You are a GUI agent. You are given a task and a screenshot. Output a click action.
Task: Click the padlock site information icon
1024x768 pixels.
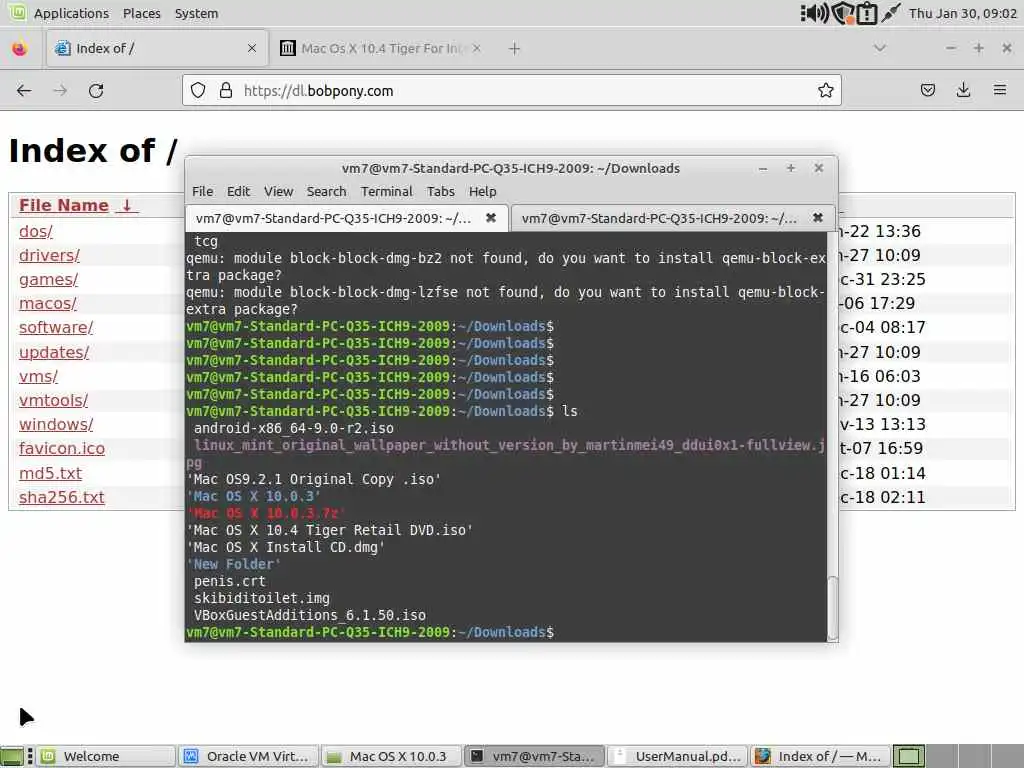(226, 91)
